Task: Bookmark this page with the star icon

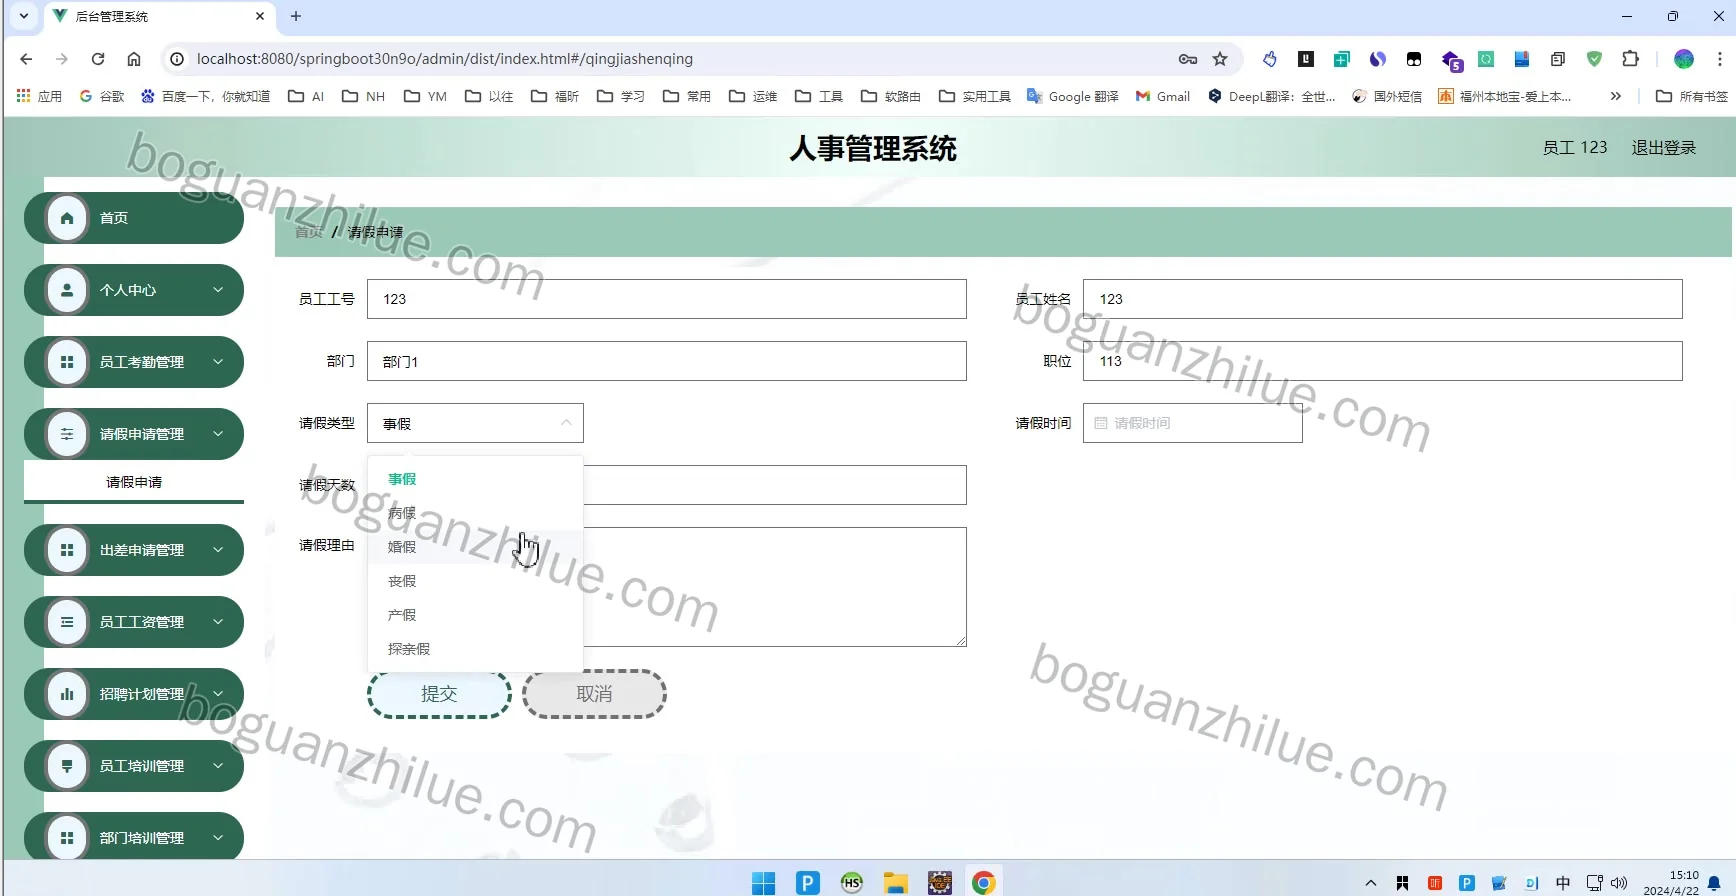Action: pyautogui.click(x=1220, y=59)
